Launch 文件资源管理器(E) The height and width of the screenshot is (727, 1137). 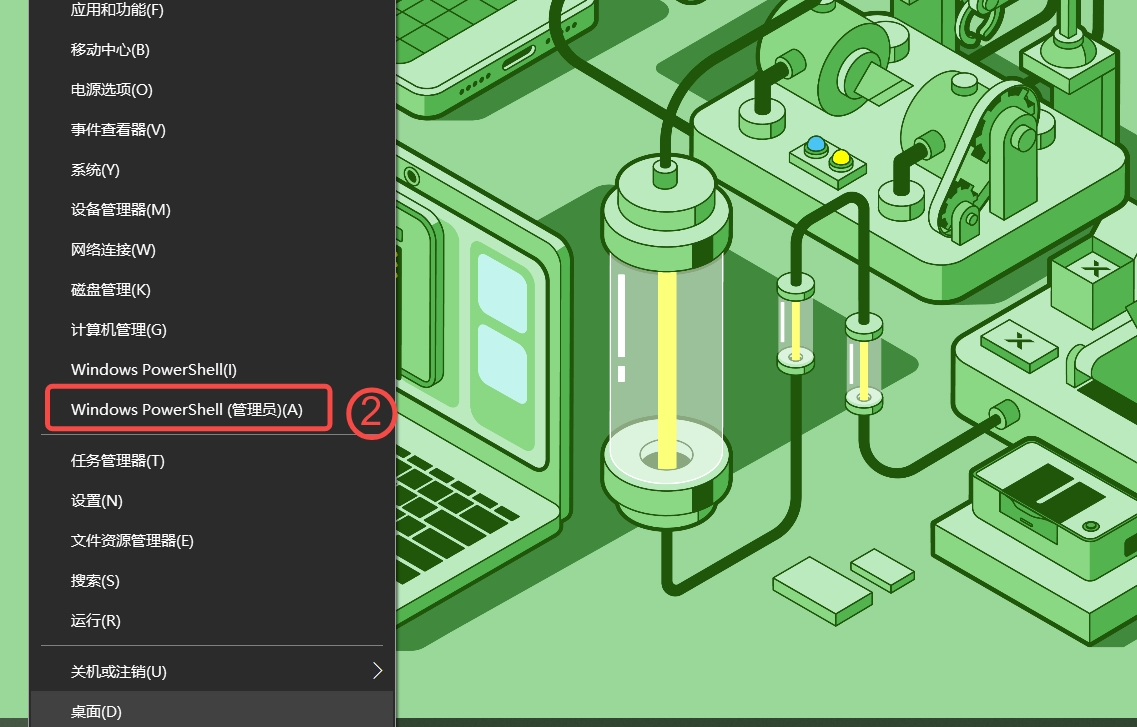tap(212, 541)
